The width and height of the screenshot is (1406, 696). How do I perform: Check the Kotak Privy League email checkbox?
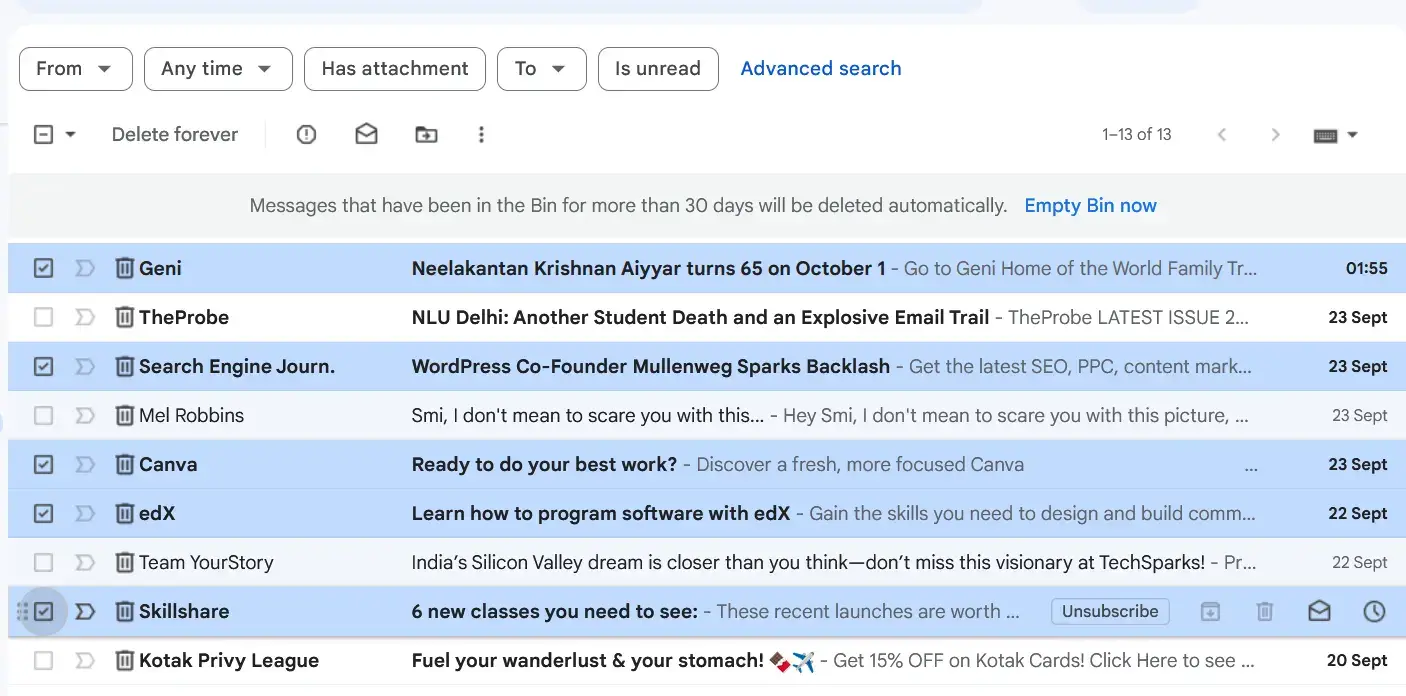pos(43,660)
